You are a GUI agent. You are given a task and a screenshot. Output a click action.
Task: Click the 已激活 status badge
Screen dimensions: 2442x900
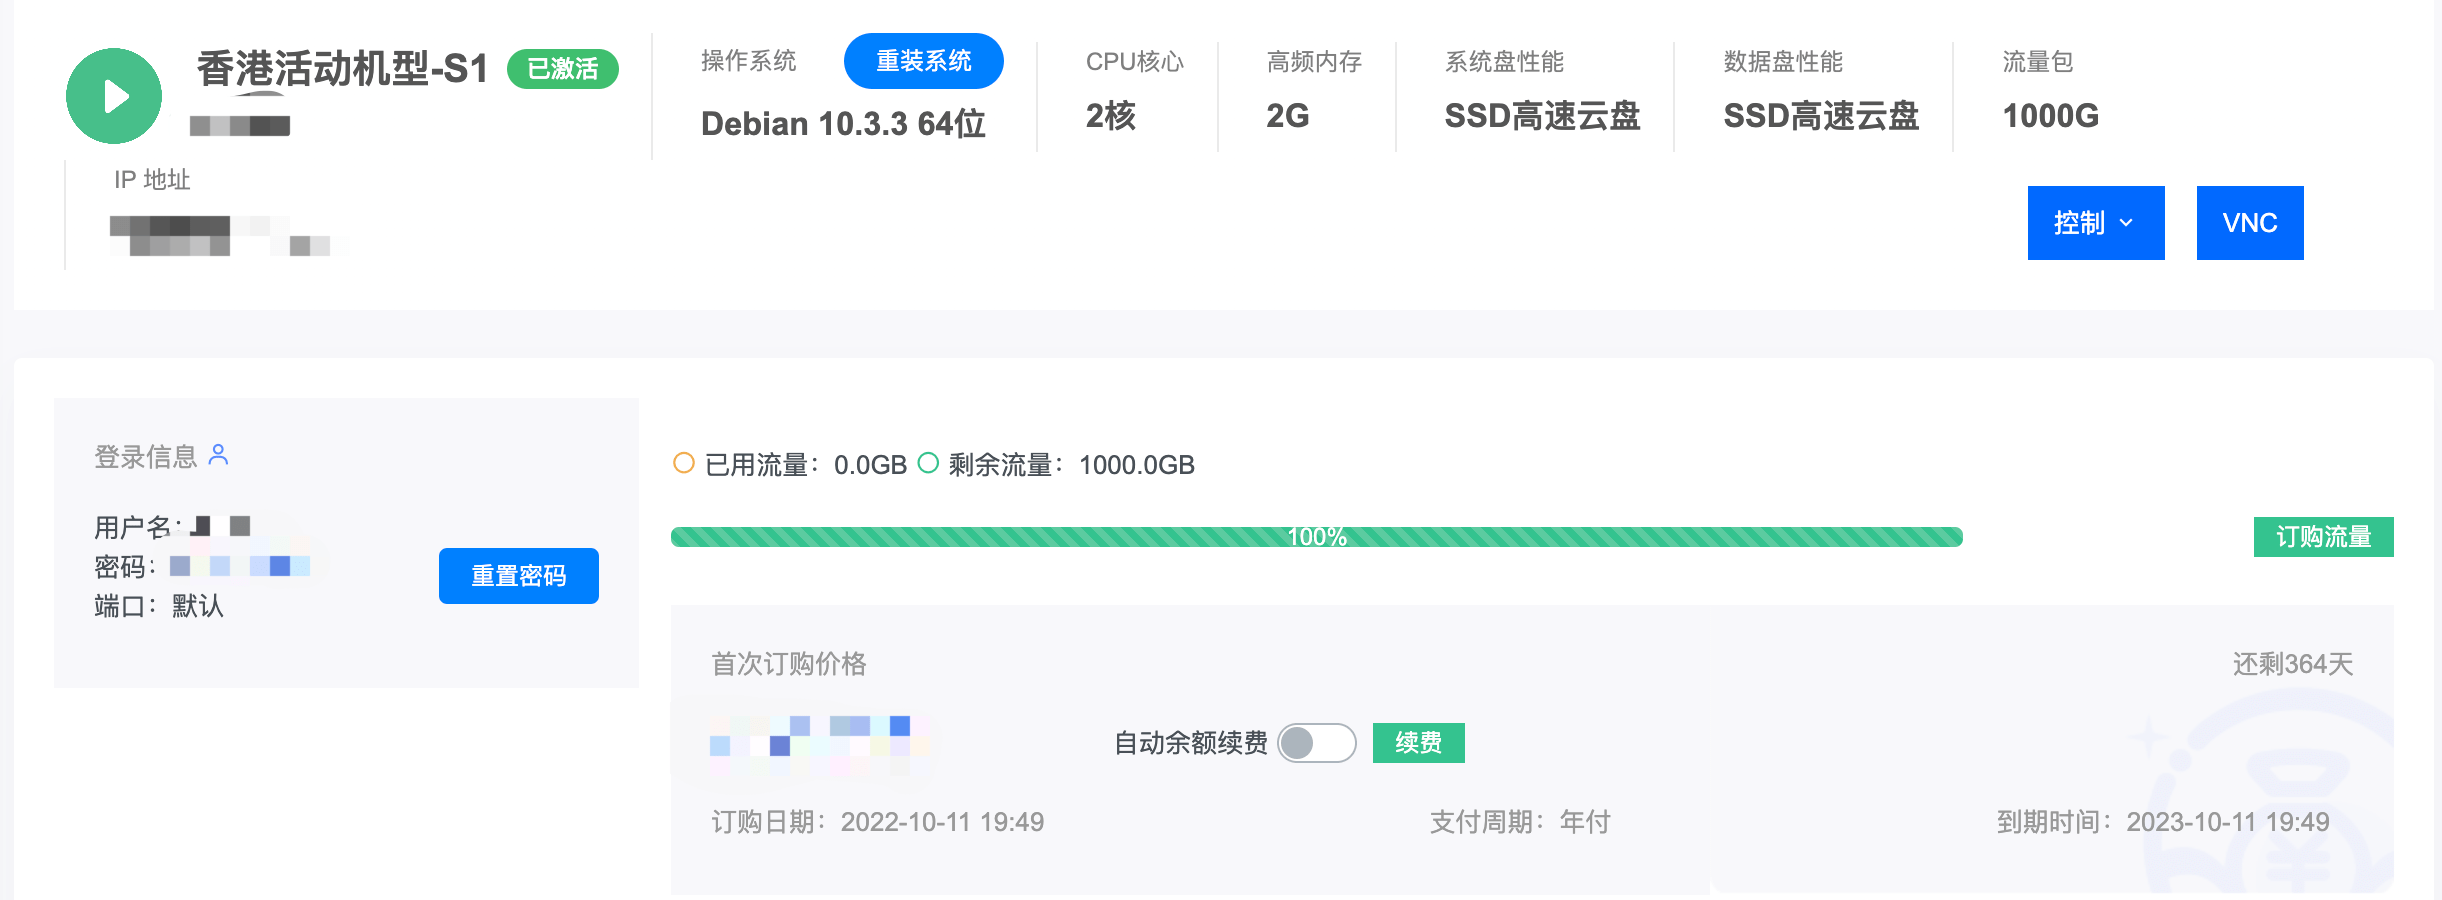(x=566, y=70)
